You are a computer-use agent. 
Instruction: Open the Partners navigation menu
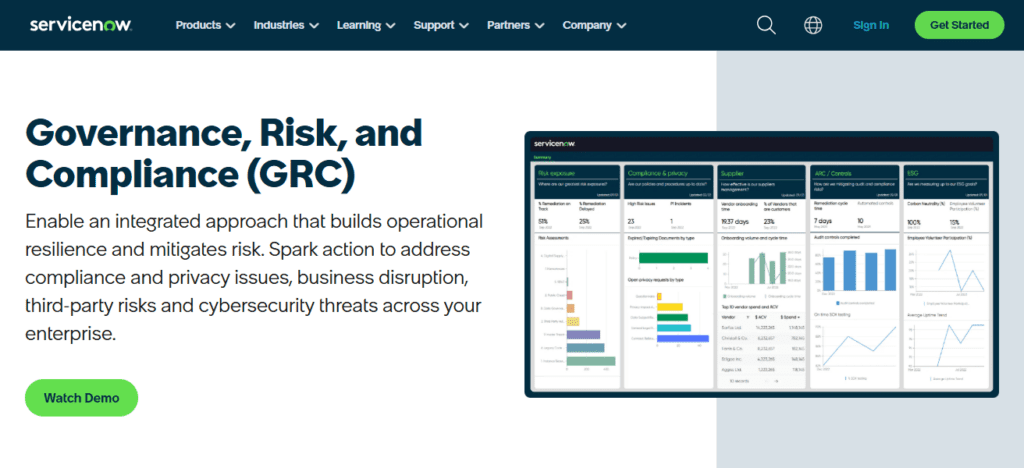click(x=515, y=25)
